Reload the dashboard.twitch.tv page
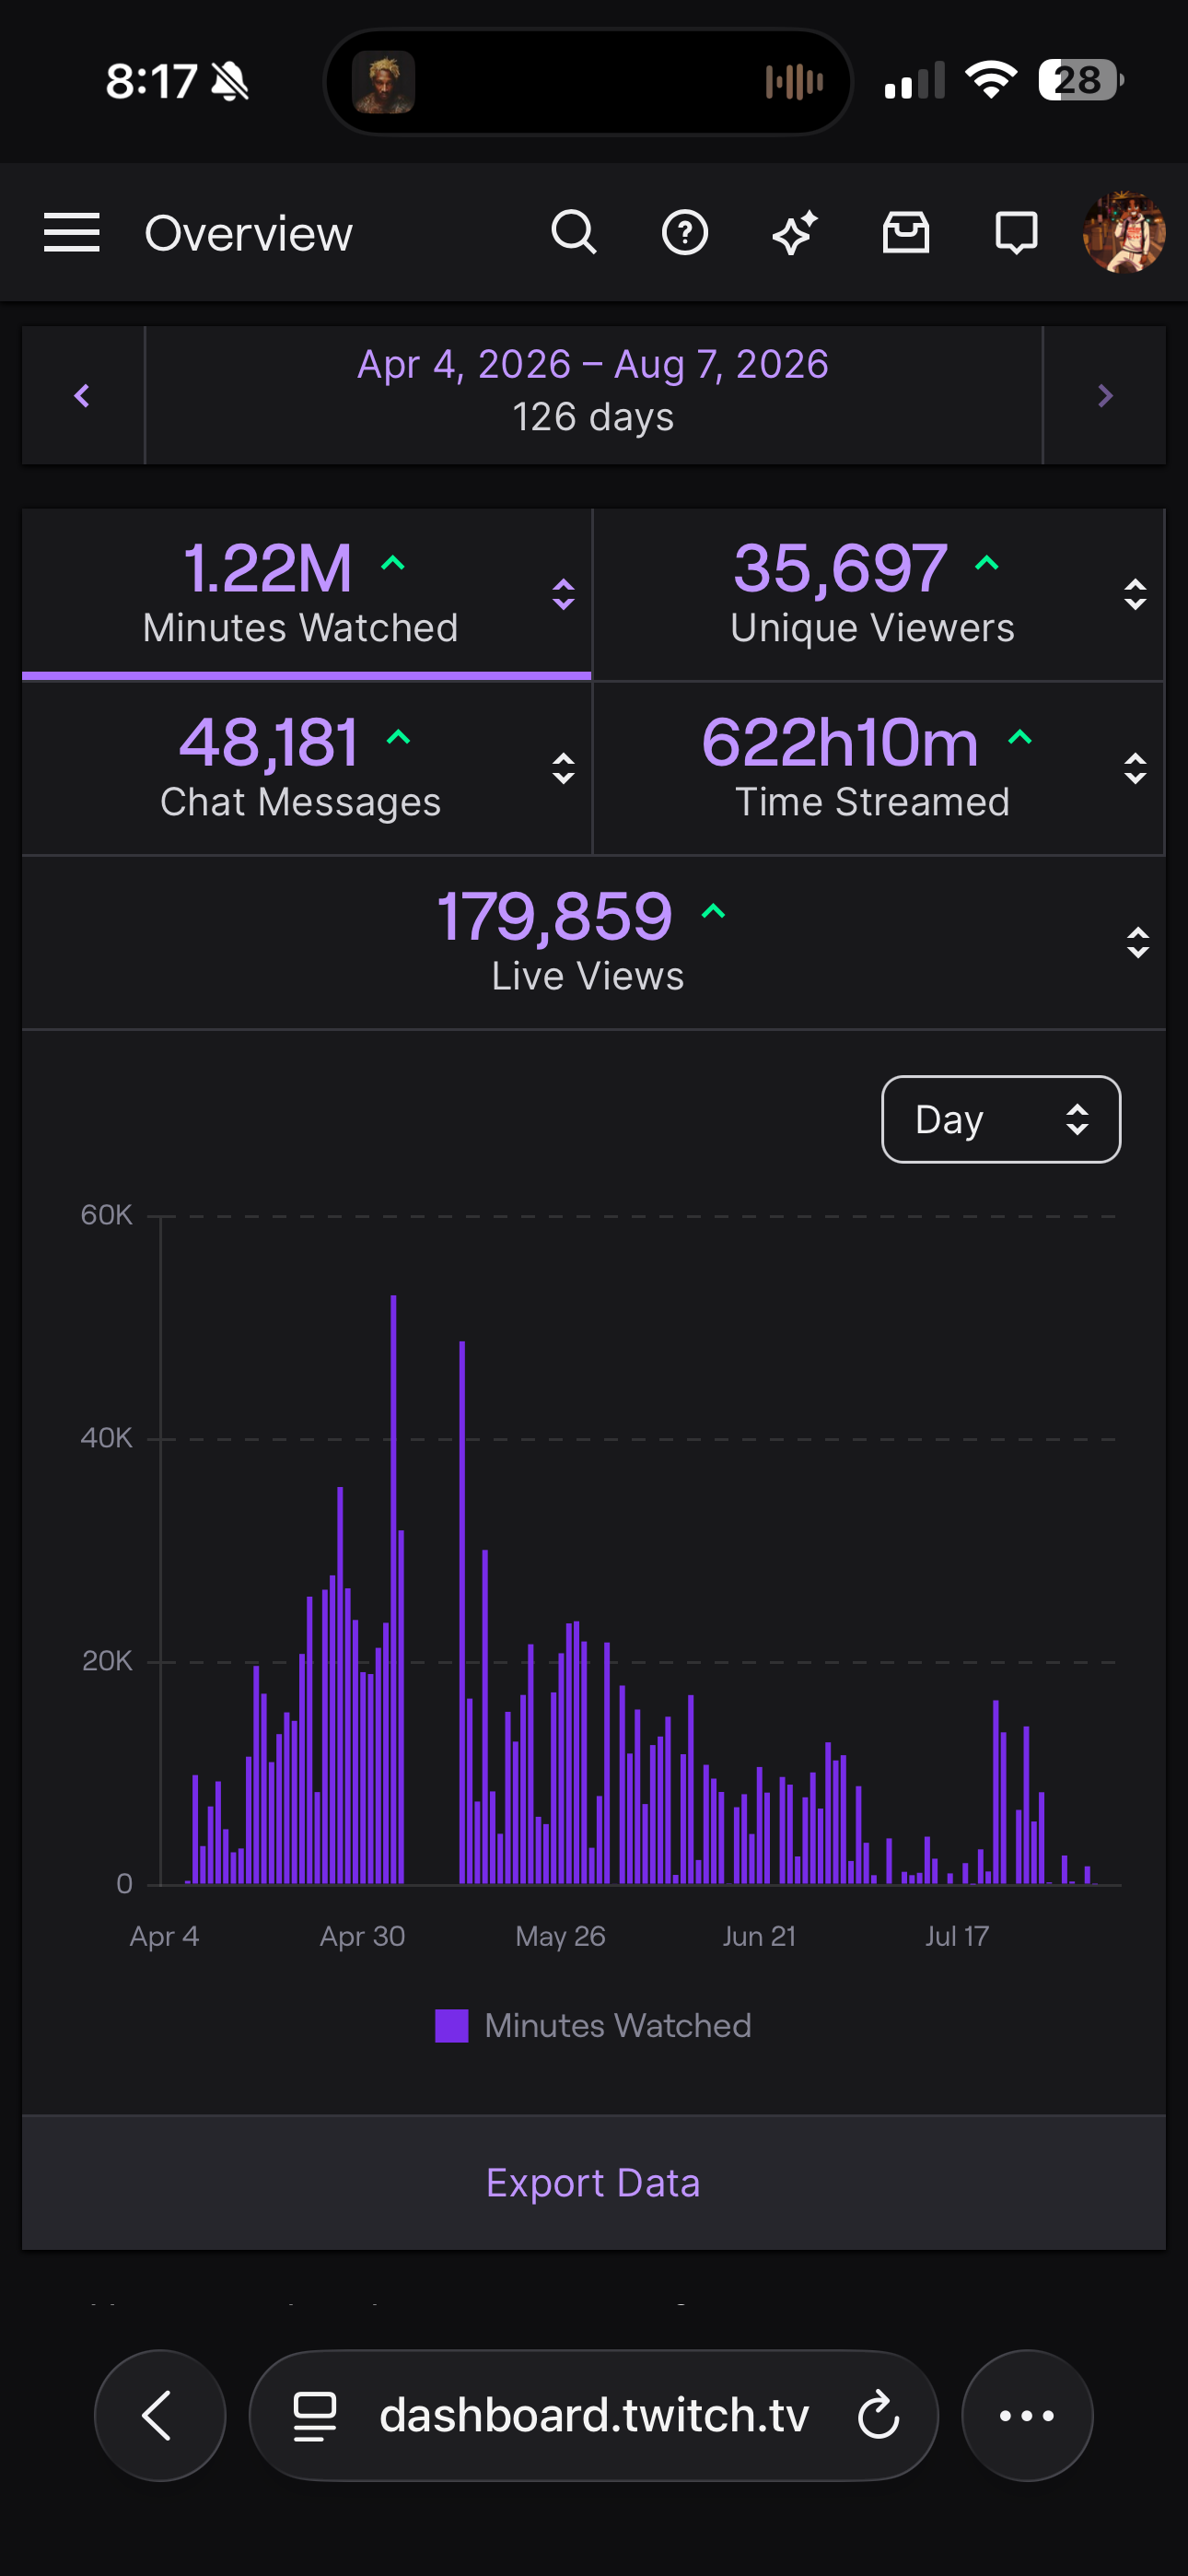 click(879, 2415)
